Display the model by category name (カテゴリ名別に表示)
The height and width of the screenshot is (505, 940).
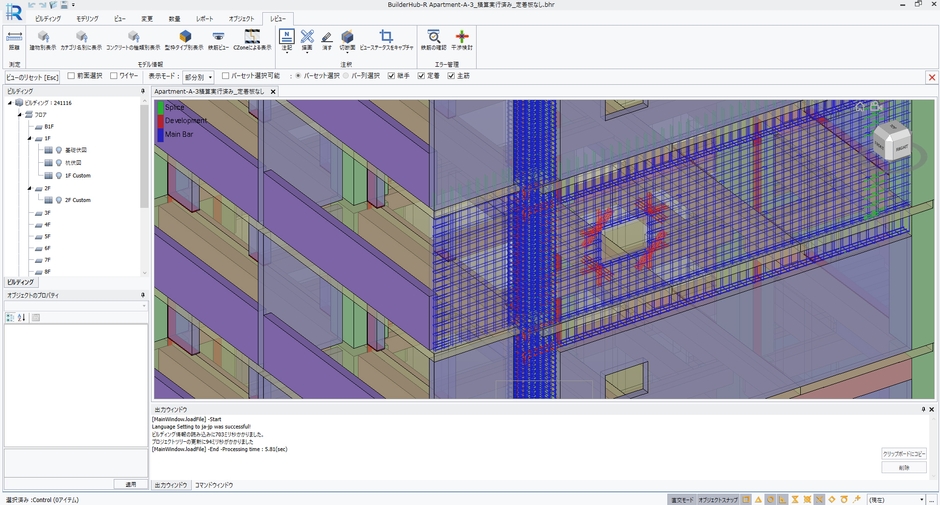coord(81,40)
